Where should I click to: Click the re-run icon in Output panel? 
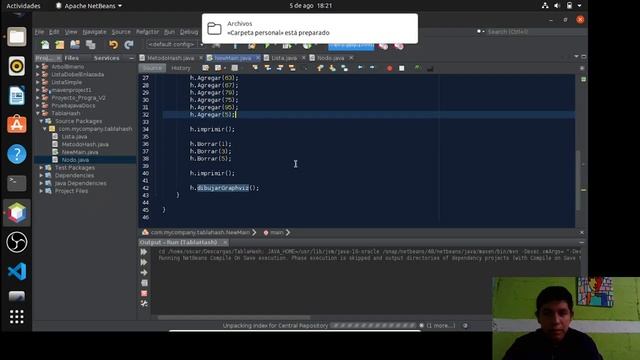(x=144, y=252)
